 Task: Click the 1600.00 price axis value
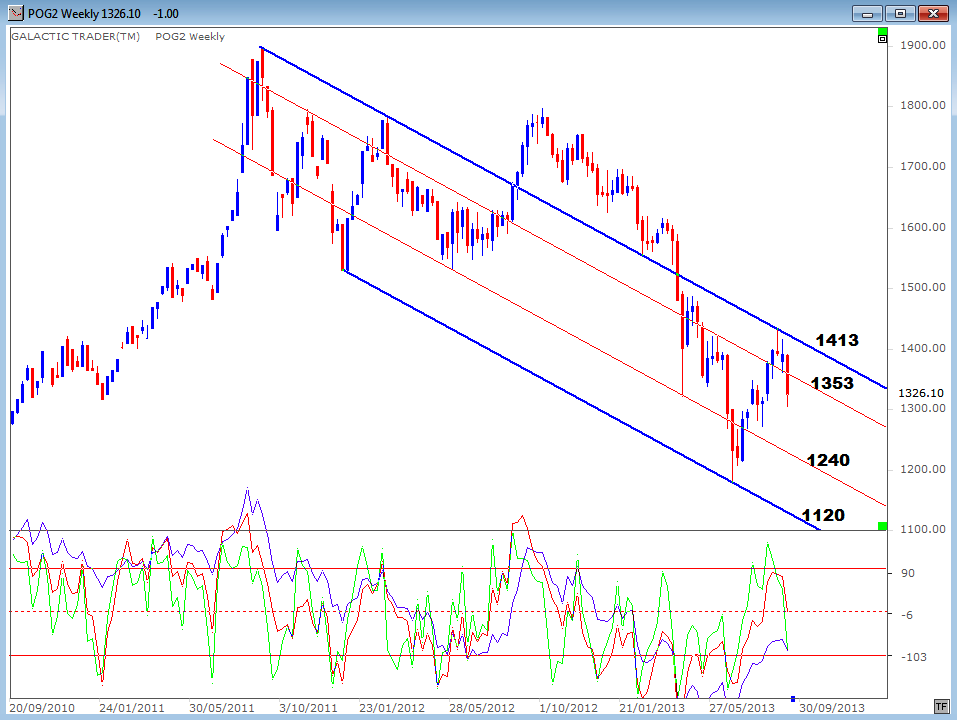click(923, 227)
